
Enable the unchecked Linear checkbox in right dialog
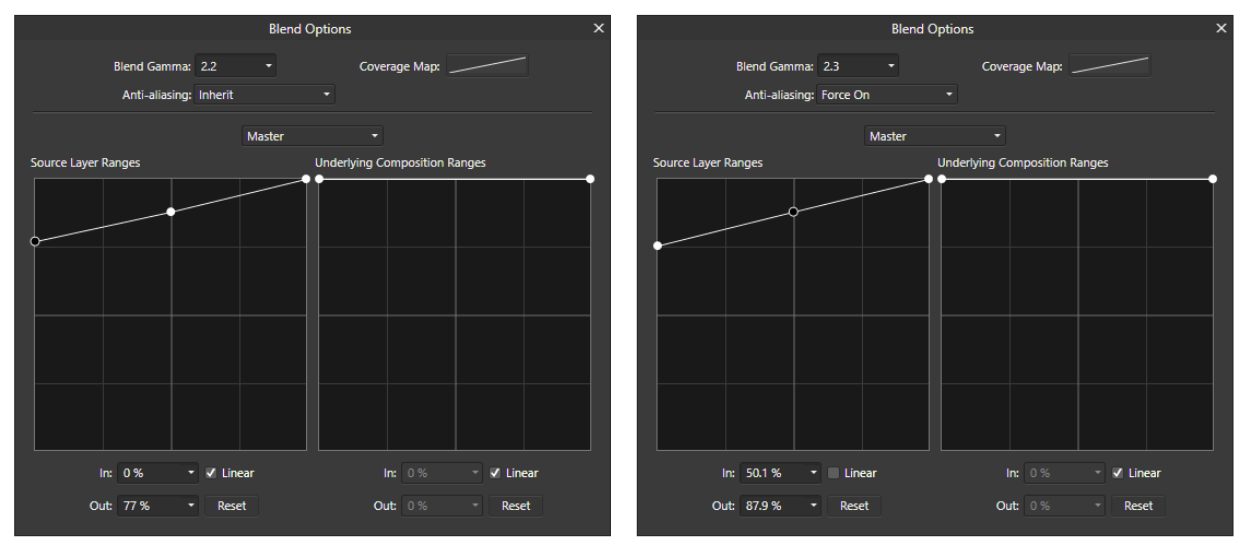pos(833,473)
